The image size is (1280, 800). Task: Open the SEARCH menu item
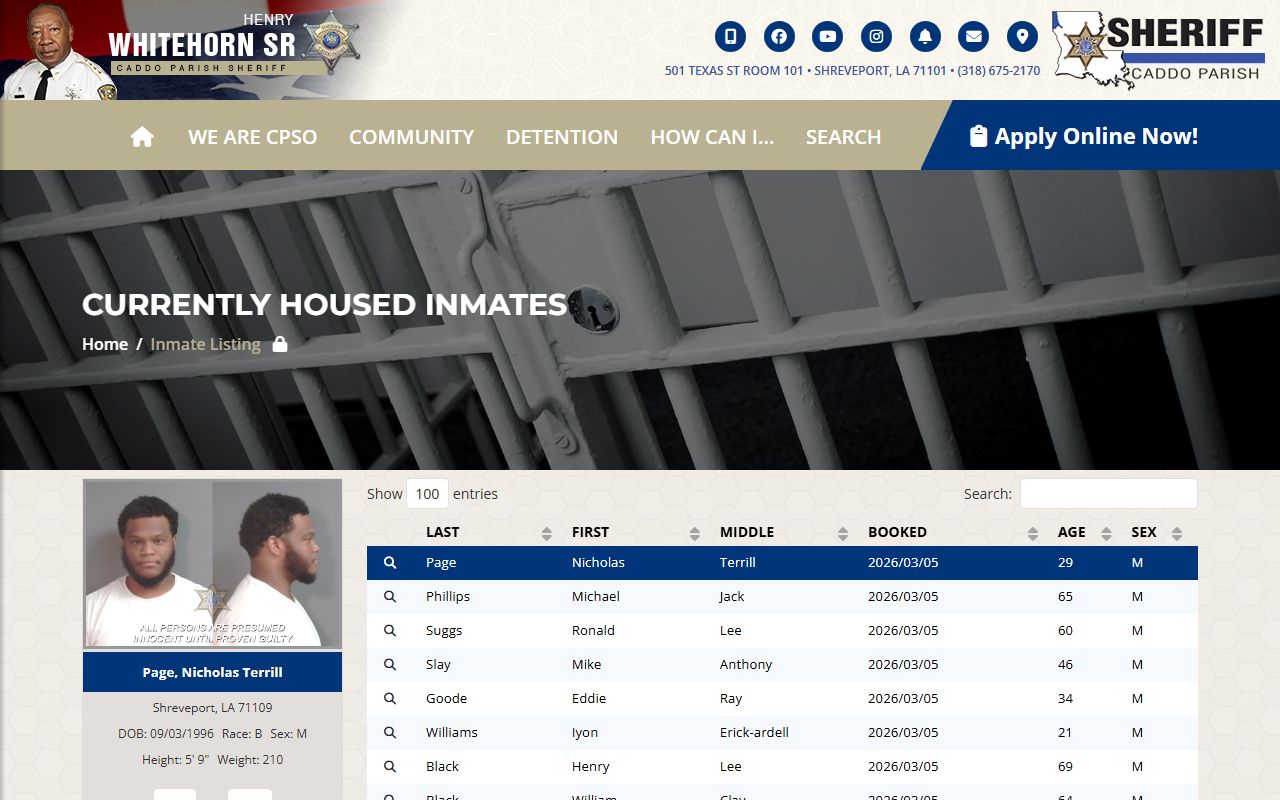coord(843,137)
